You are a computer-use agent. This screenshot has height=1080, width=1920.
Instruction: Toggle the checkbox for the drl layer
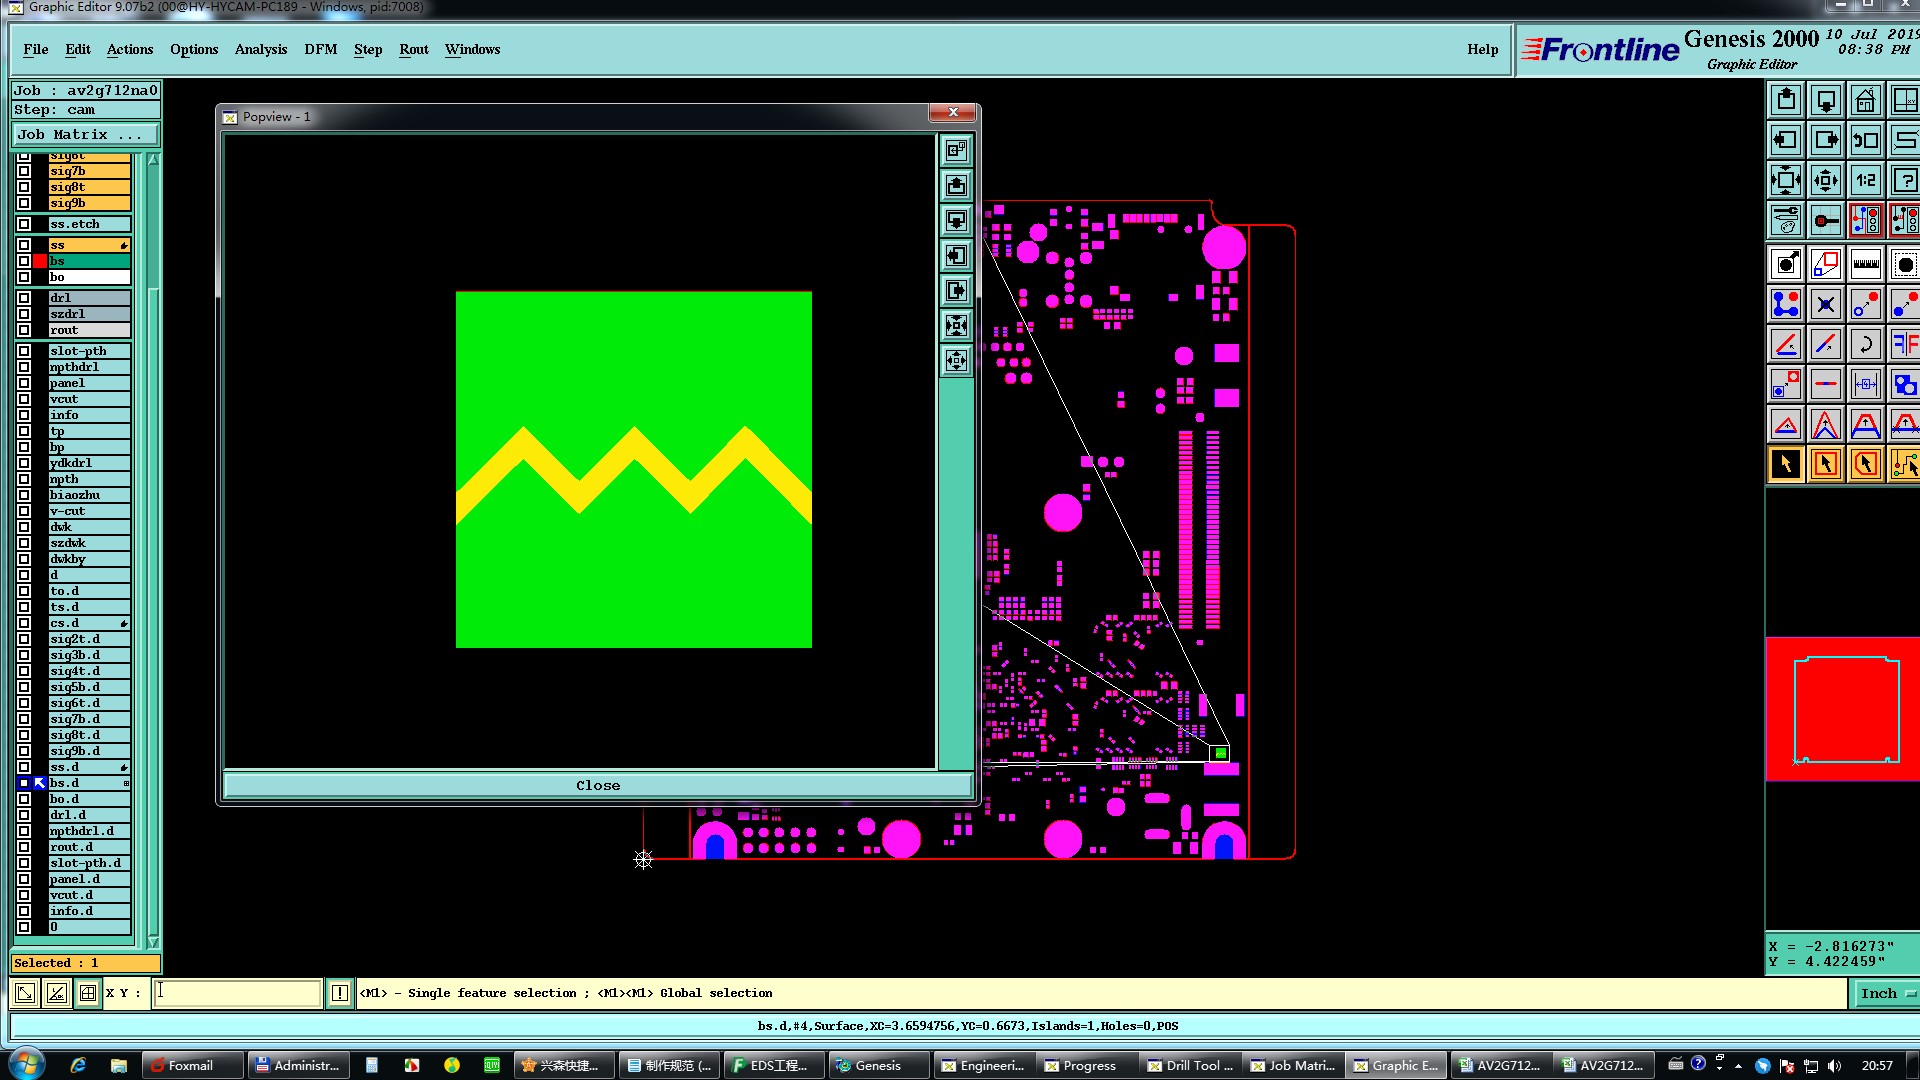(24, 298)
